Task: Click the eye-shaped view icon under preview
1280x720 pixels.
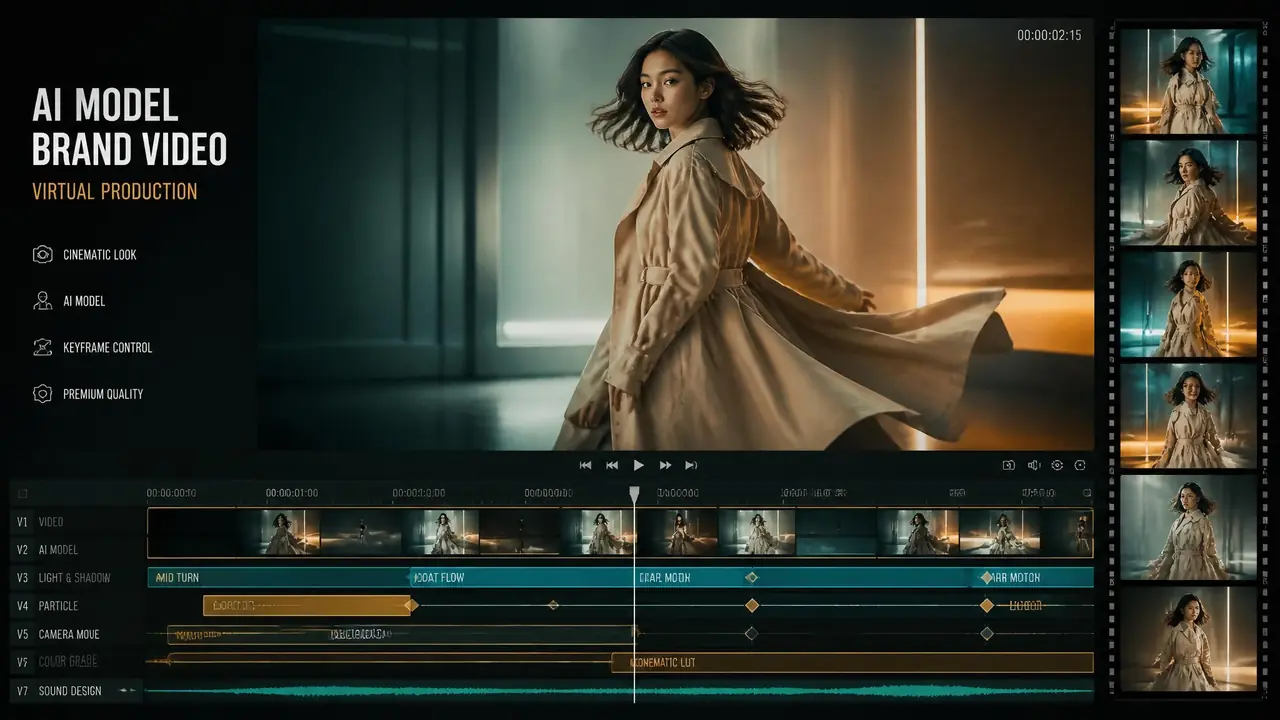Action: click(1057, 465)
